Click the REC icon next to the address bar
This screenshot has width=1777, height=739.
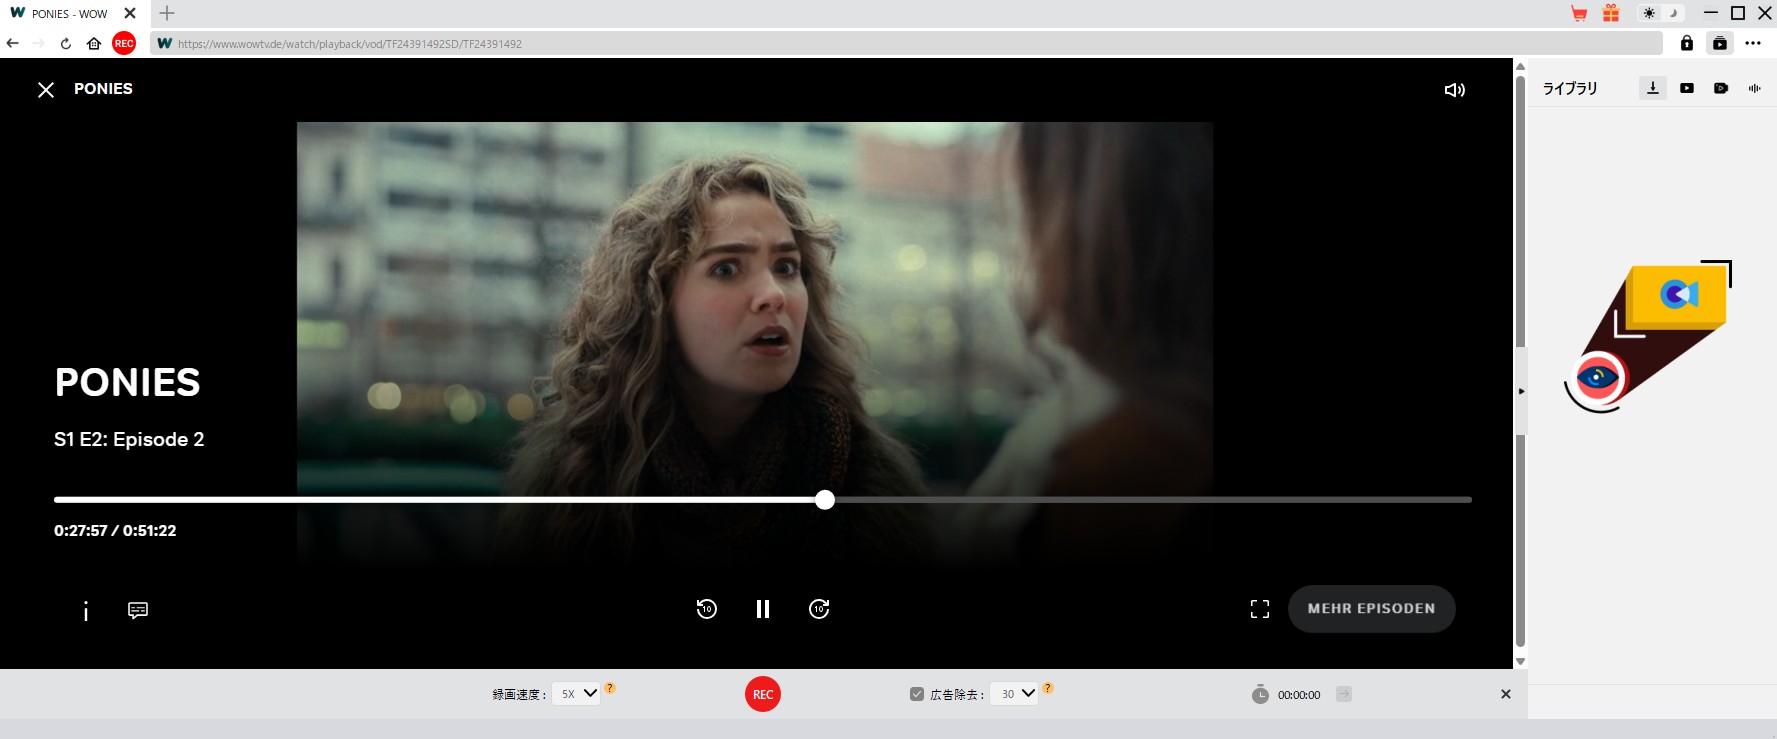click(124, 43)
